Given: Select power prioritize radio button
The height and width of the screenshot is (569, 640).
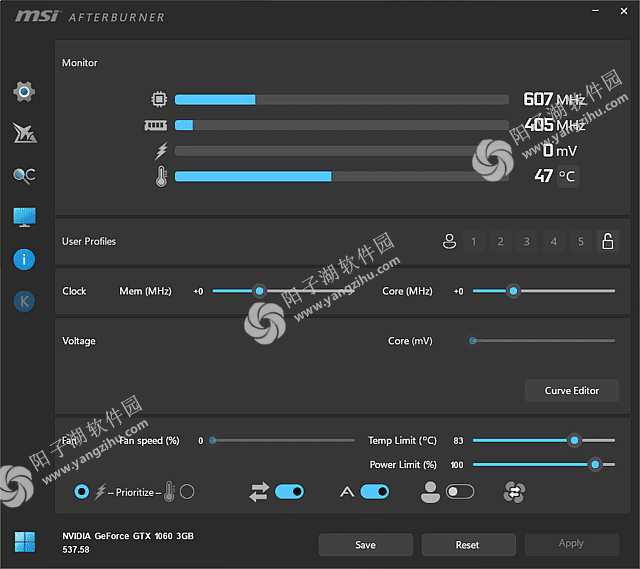Looking at the screenshot, I should tap(82, 492).
